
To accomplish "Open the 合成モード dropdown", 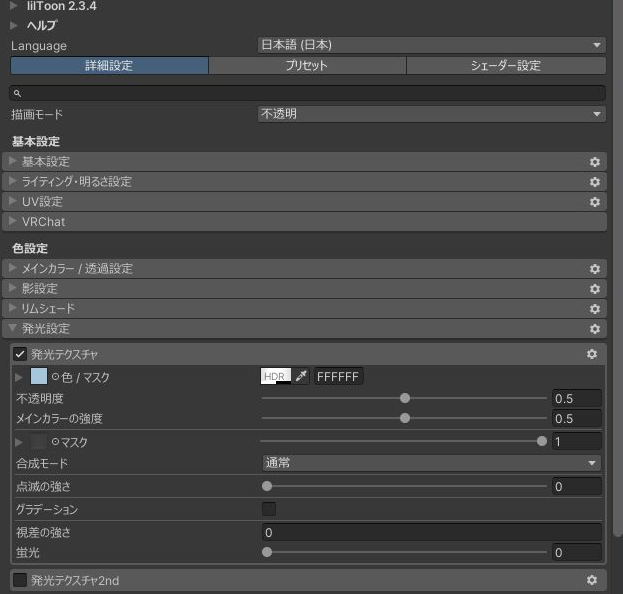I will point(431,463).
